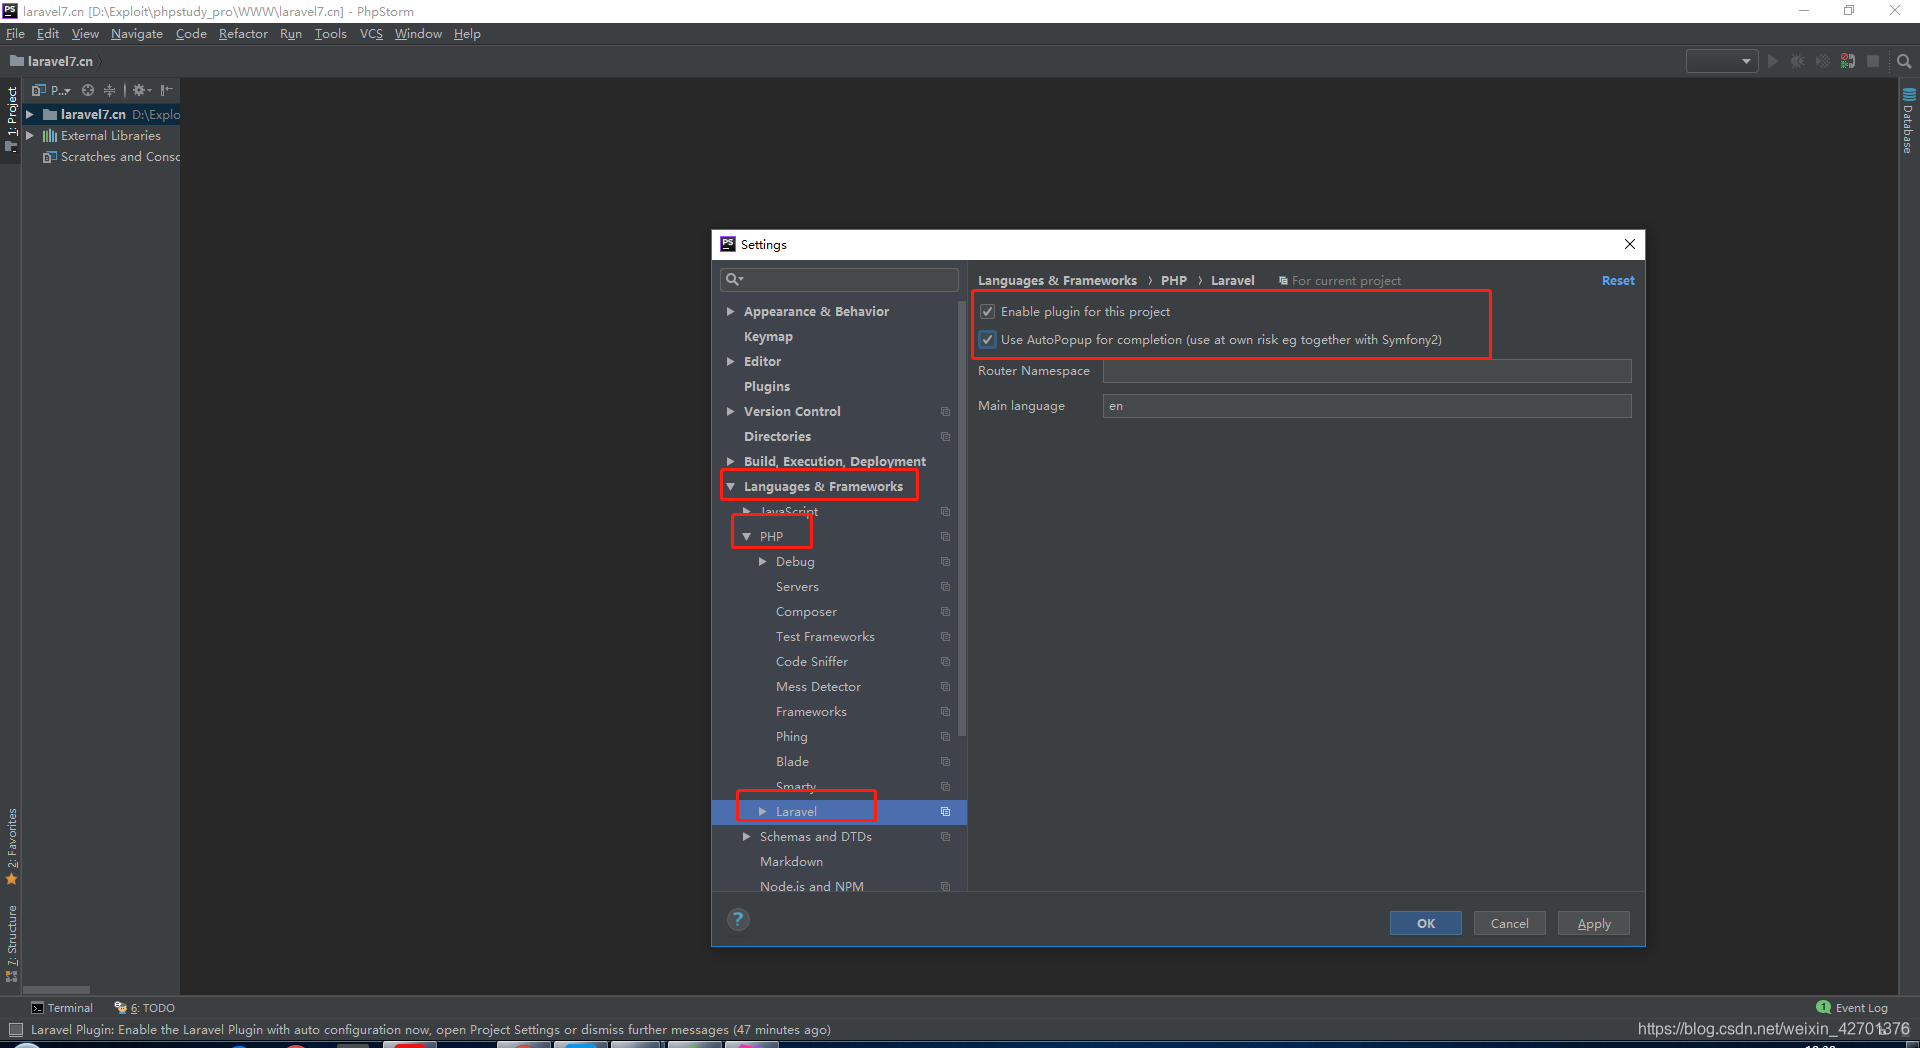1920x1048 pixels.
Task: Open the 6: TODO tool window
Action: tap(145, 1008)
